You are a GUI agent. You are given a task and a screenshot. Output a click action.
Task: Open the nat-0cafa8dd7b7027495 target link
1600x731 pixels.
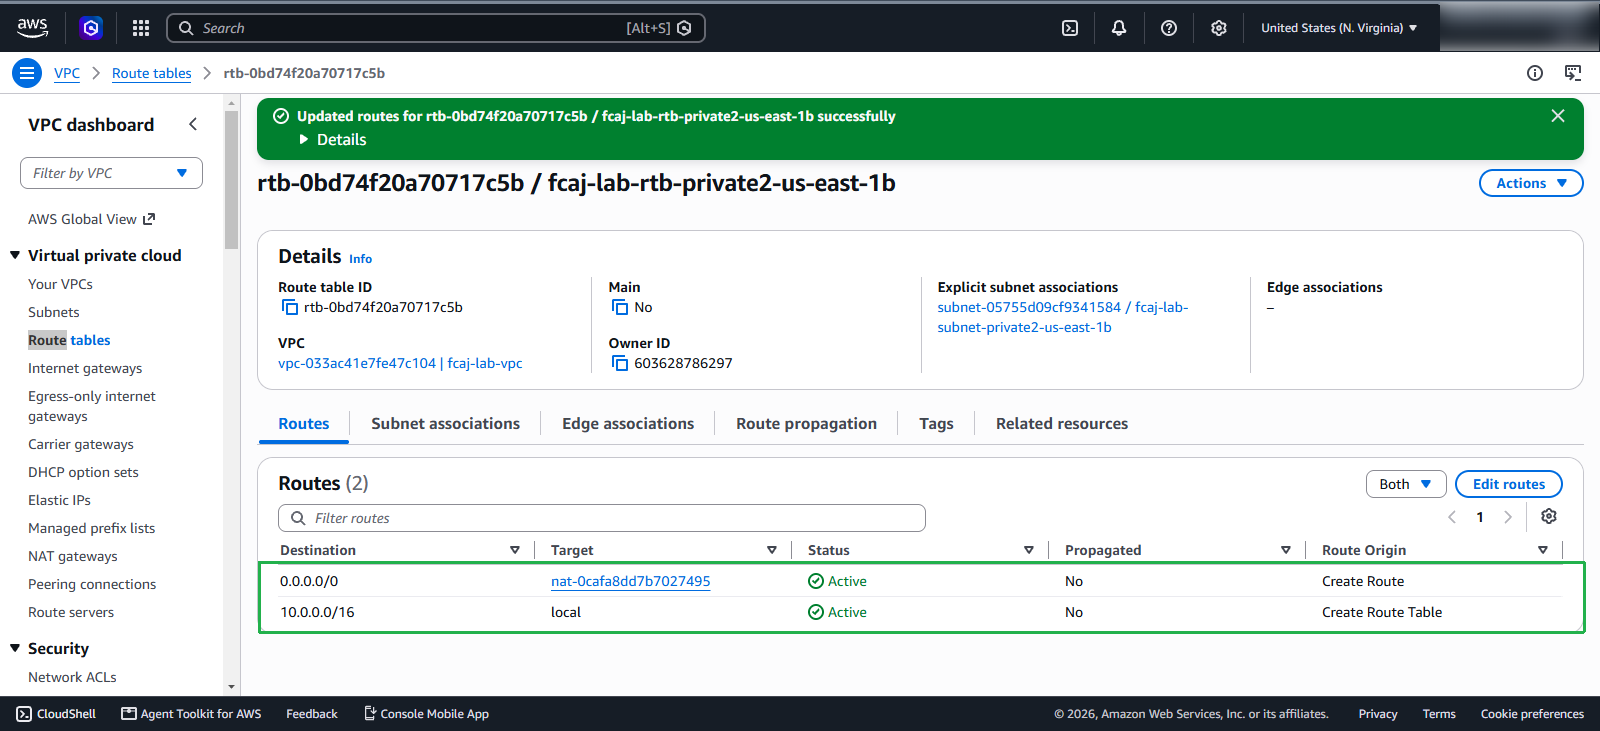pyautogui.click(x=631, y=581)
